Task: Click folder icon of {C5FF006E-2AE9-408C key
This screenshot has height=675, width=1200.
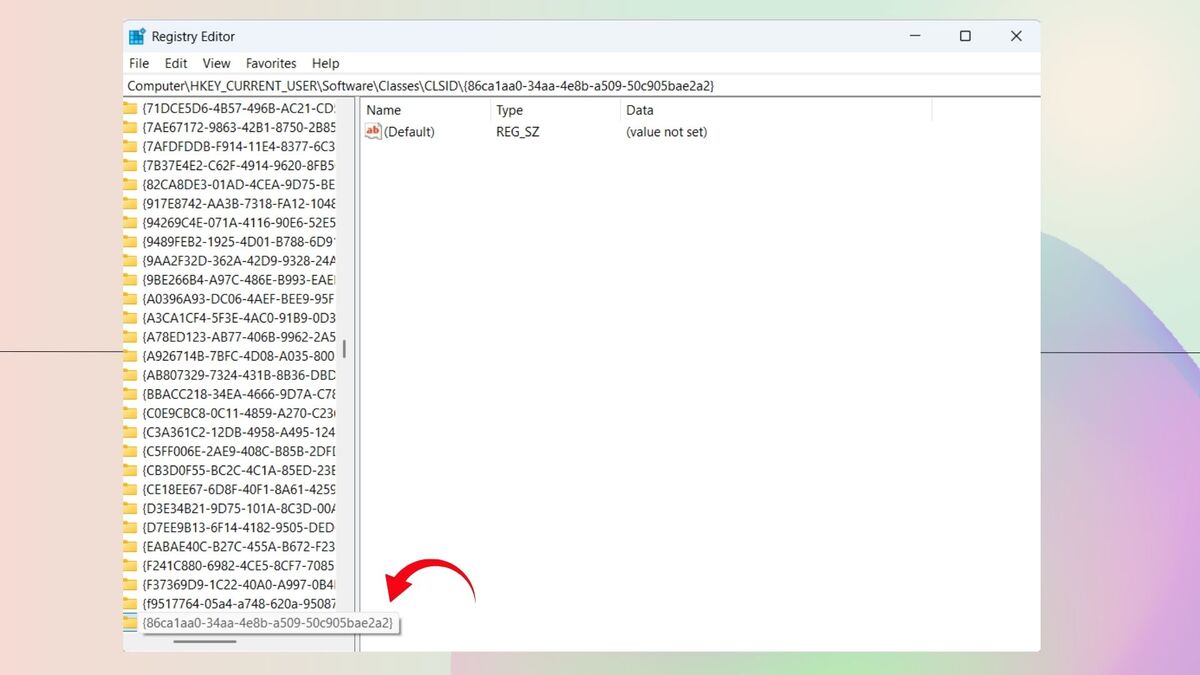Action: coord(130,450)
